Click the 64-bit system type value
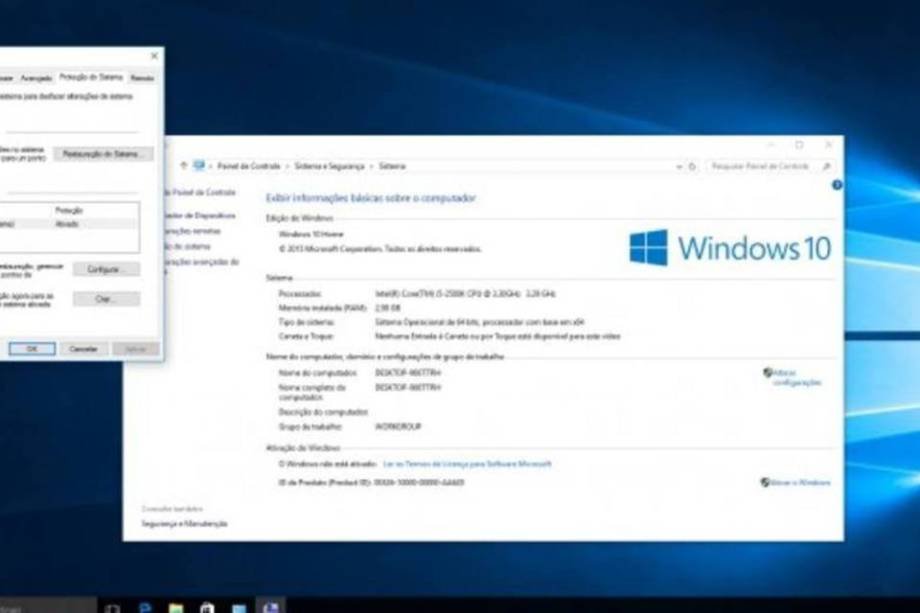Viewport: 920px width, 613px height. [x=479, y=322]
